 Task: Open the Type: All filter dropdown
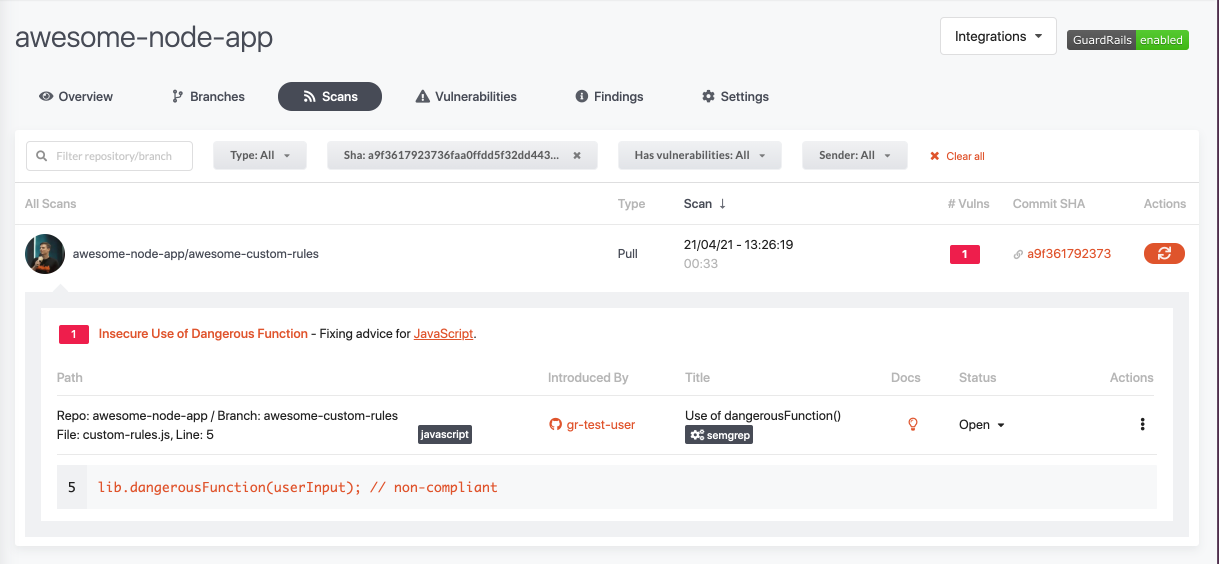pyautogui.click(x=260, y=156)
